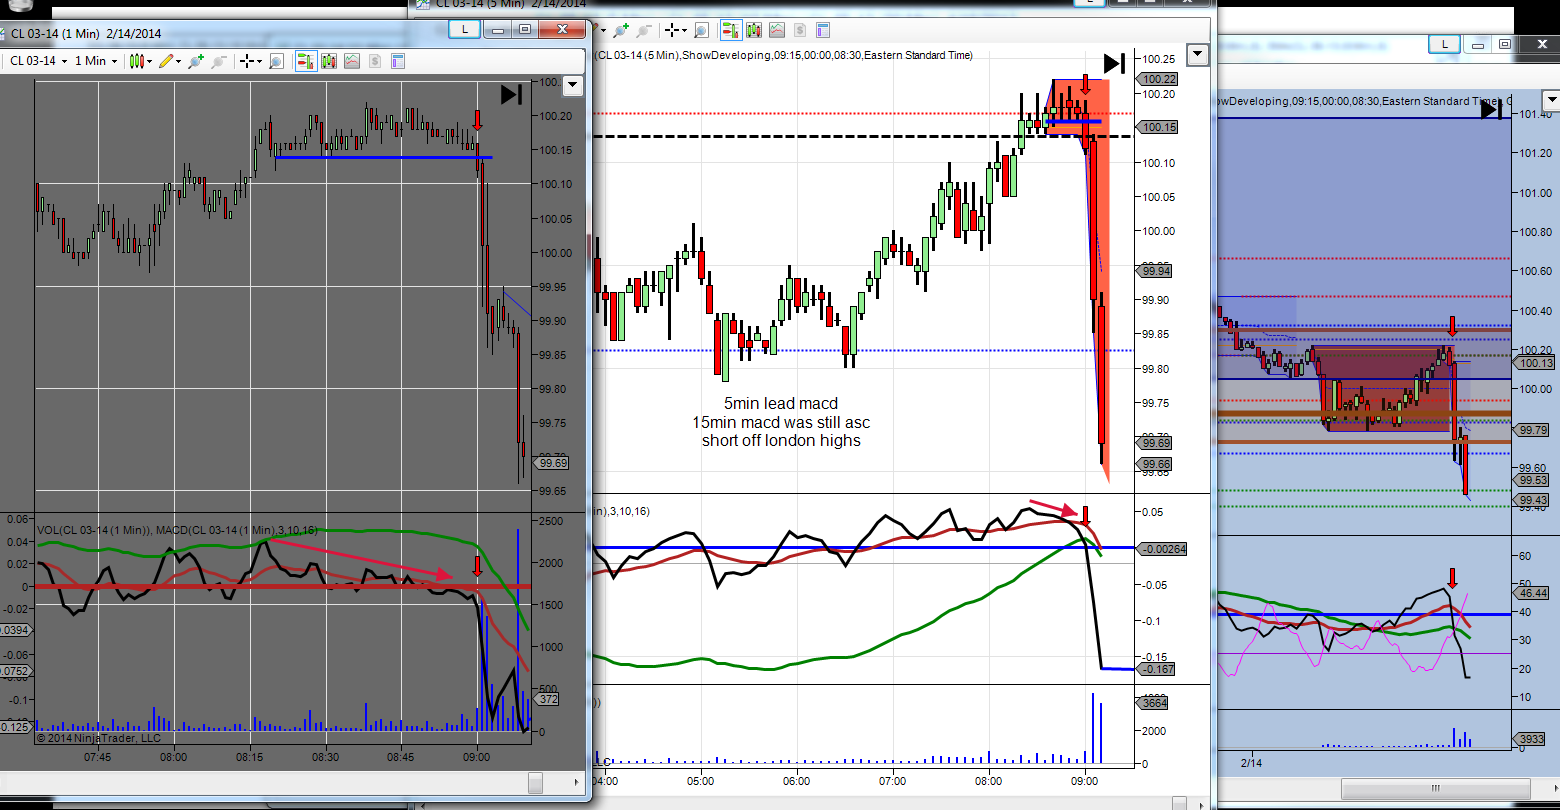
Task: Click 372 volume label in 1 Min chart
Action: click(548, 700)
